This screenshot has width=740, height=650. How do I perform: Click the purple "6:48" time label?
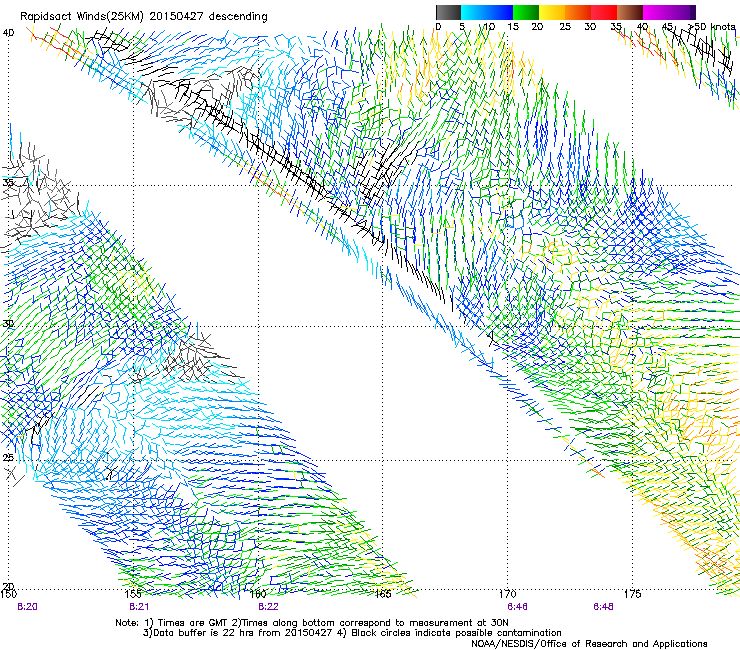603,607
